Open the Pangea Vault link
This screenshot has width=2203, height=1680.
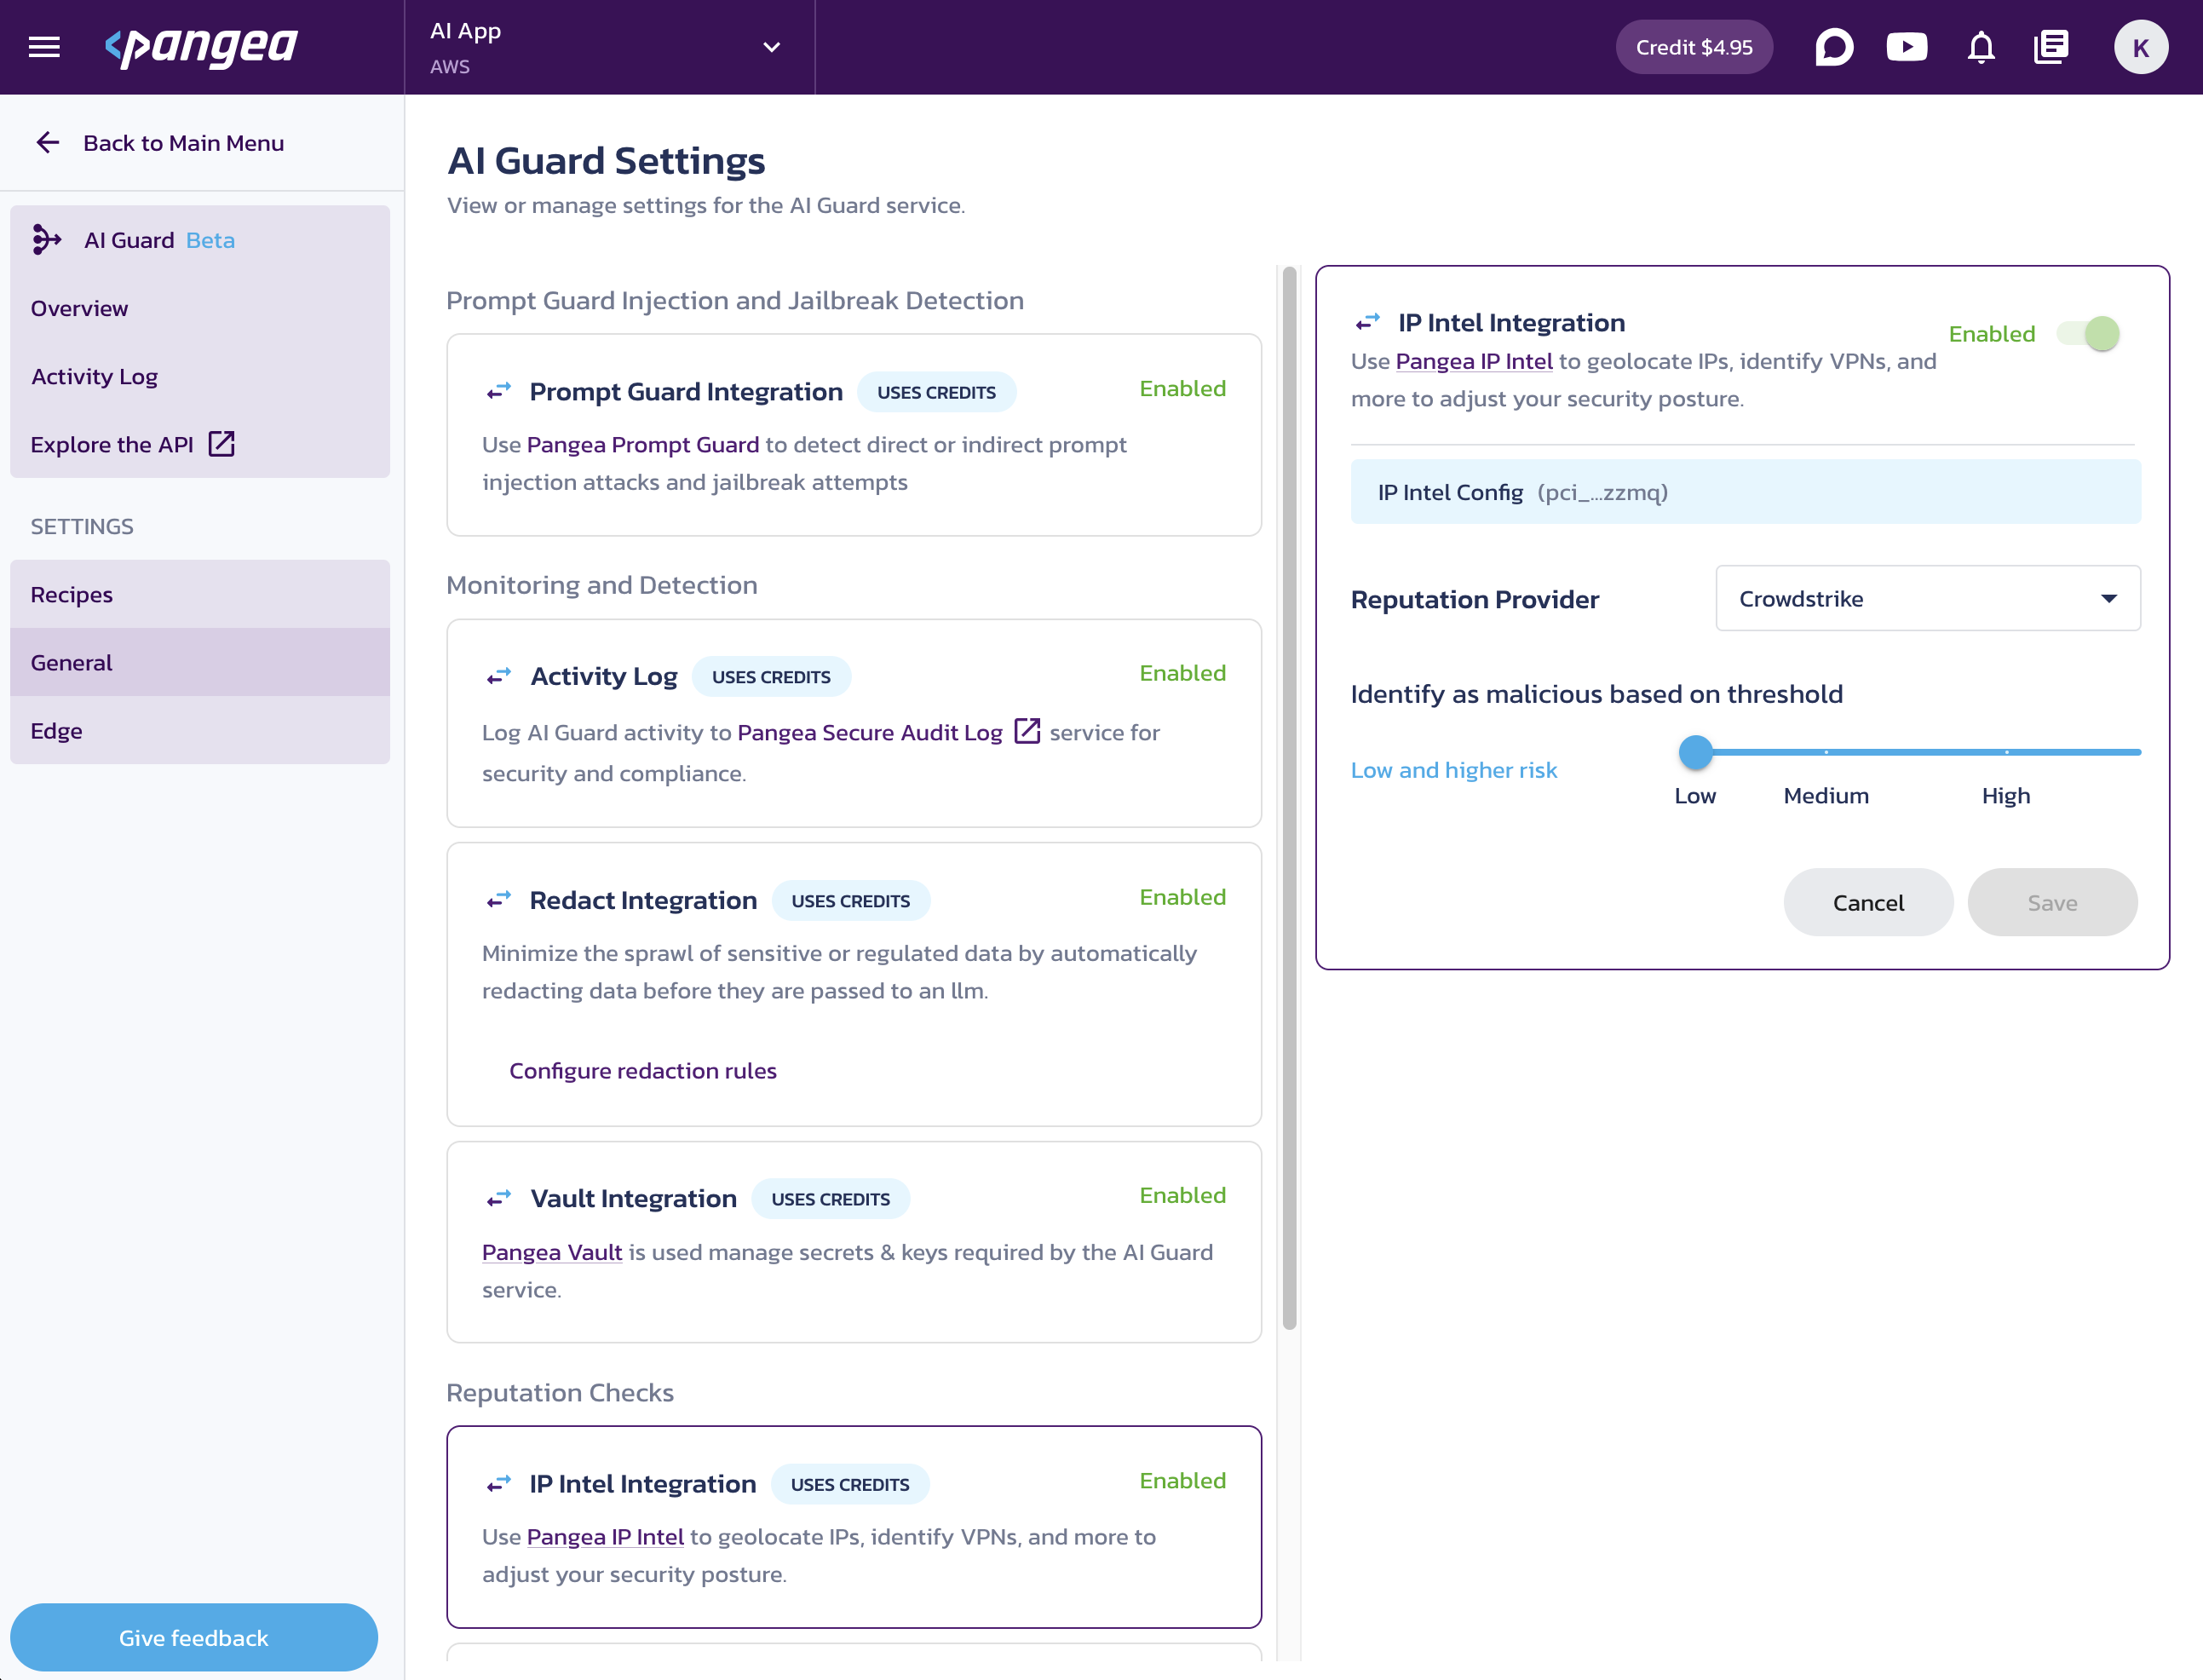[552, 1252]
